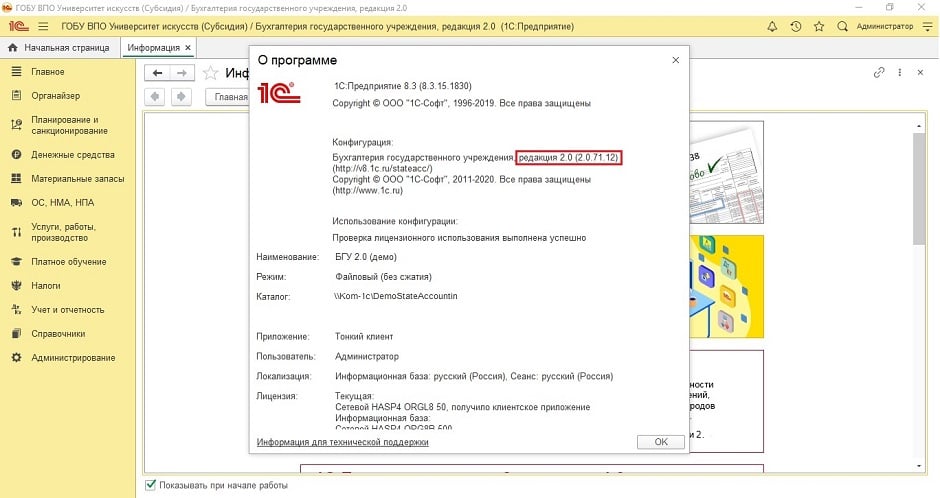This screenshot has height=498, width=940.
Task: Close the О программе dialog
Action: point(675,61)
